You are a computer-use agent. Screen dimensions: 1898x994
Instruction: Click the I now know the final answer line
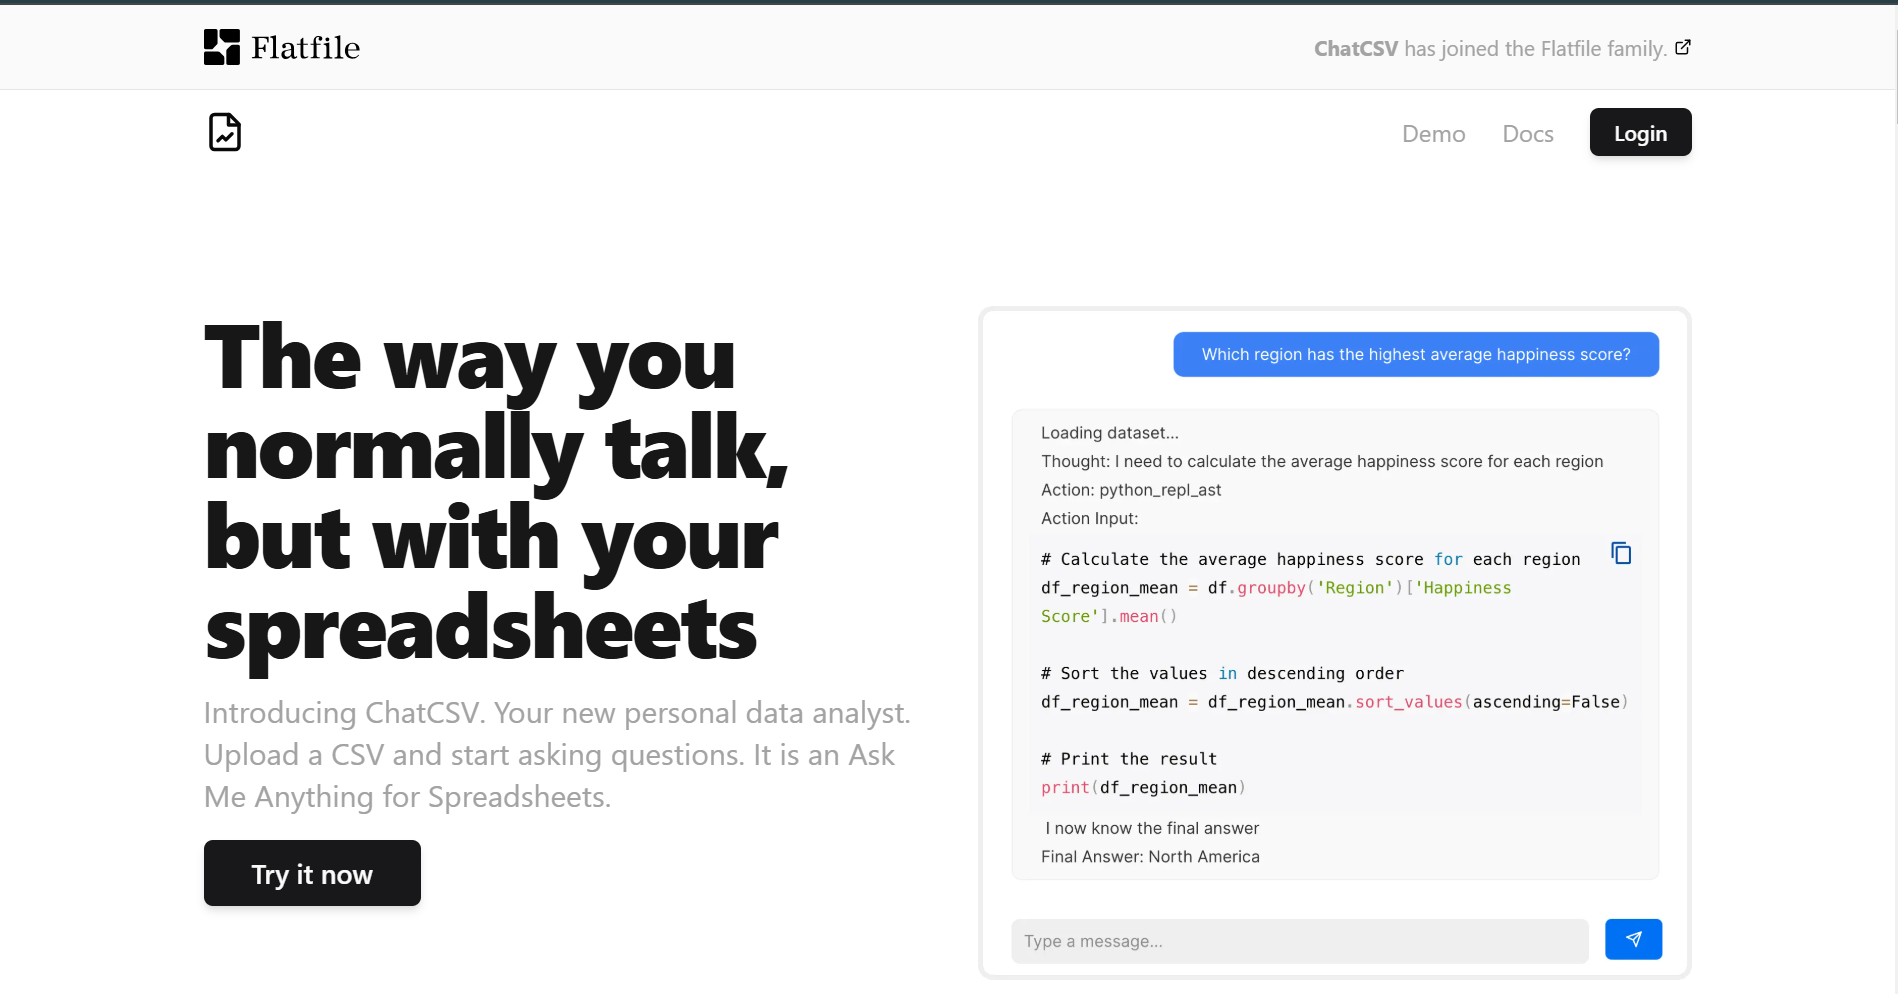[1152, 828]
